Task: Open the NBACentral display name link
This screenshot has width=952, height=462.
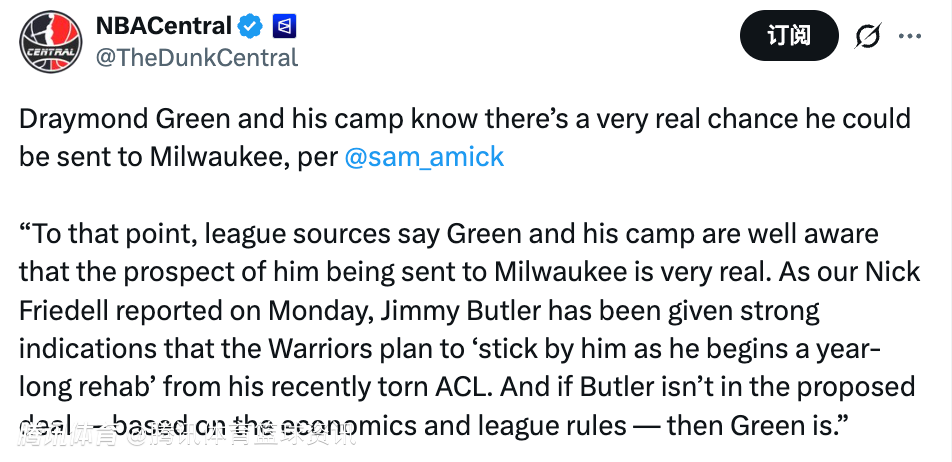Action: click(x=162, y=26)
